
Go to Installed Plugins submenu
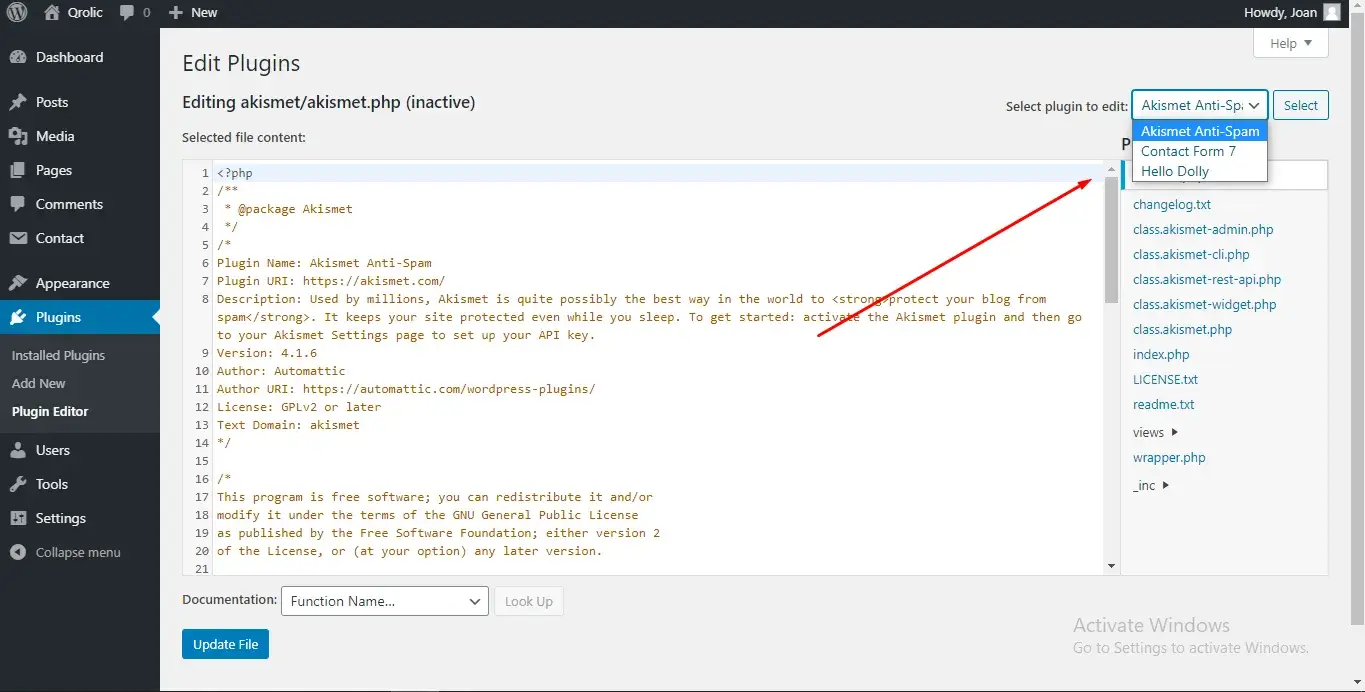click(x=58, y=355)
